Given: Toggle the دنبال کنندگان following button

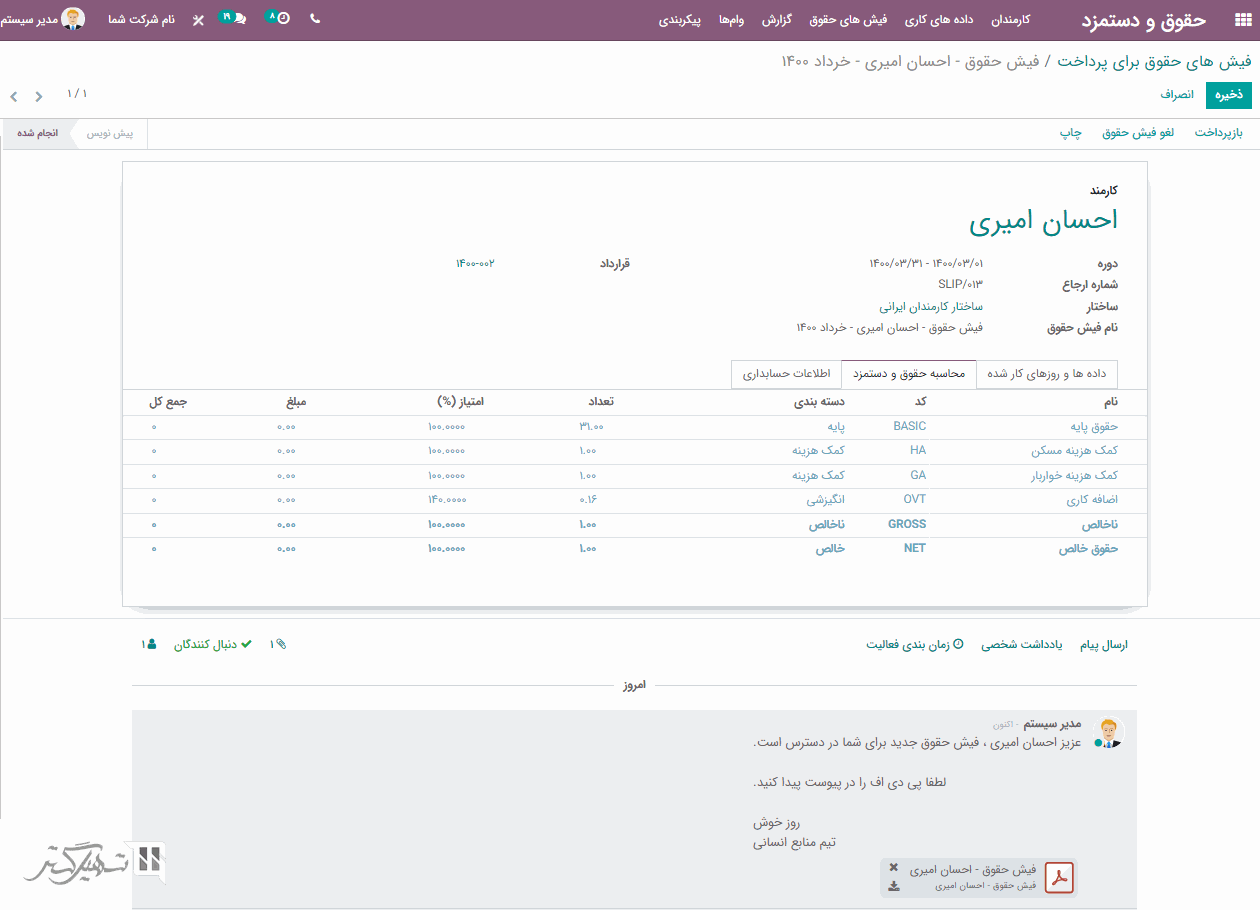Looking at the screenshot, I should [x=205, y=645].
